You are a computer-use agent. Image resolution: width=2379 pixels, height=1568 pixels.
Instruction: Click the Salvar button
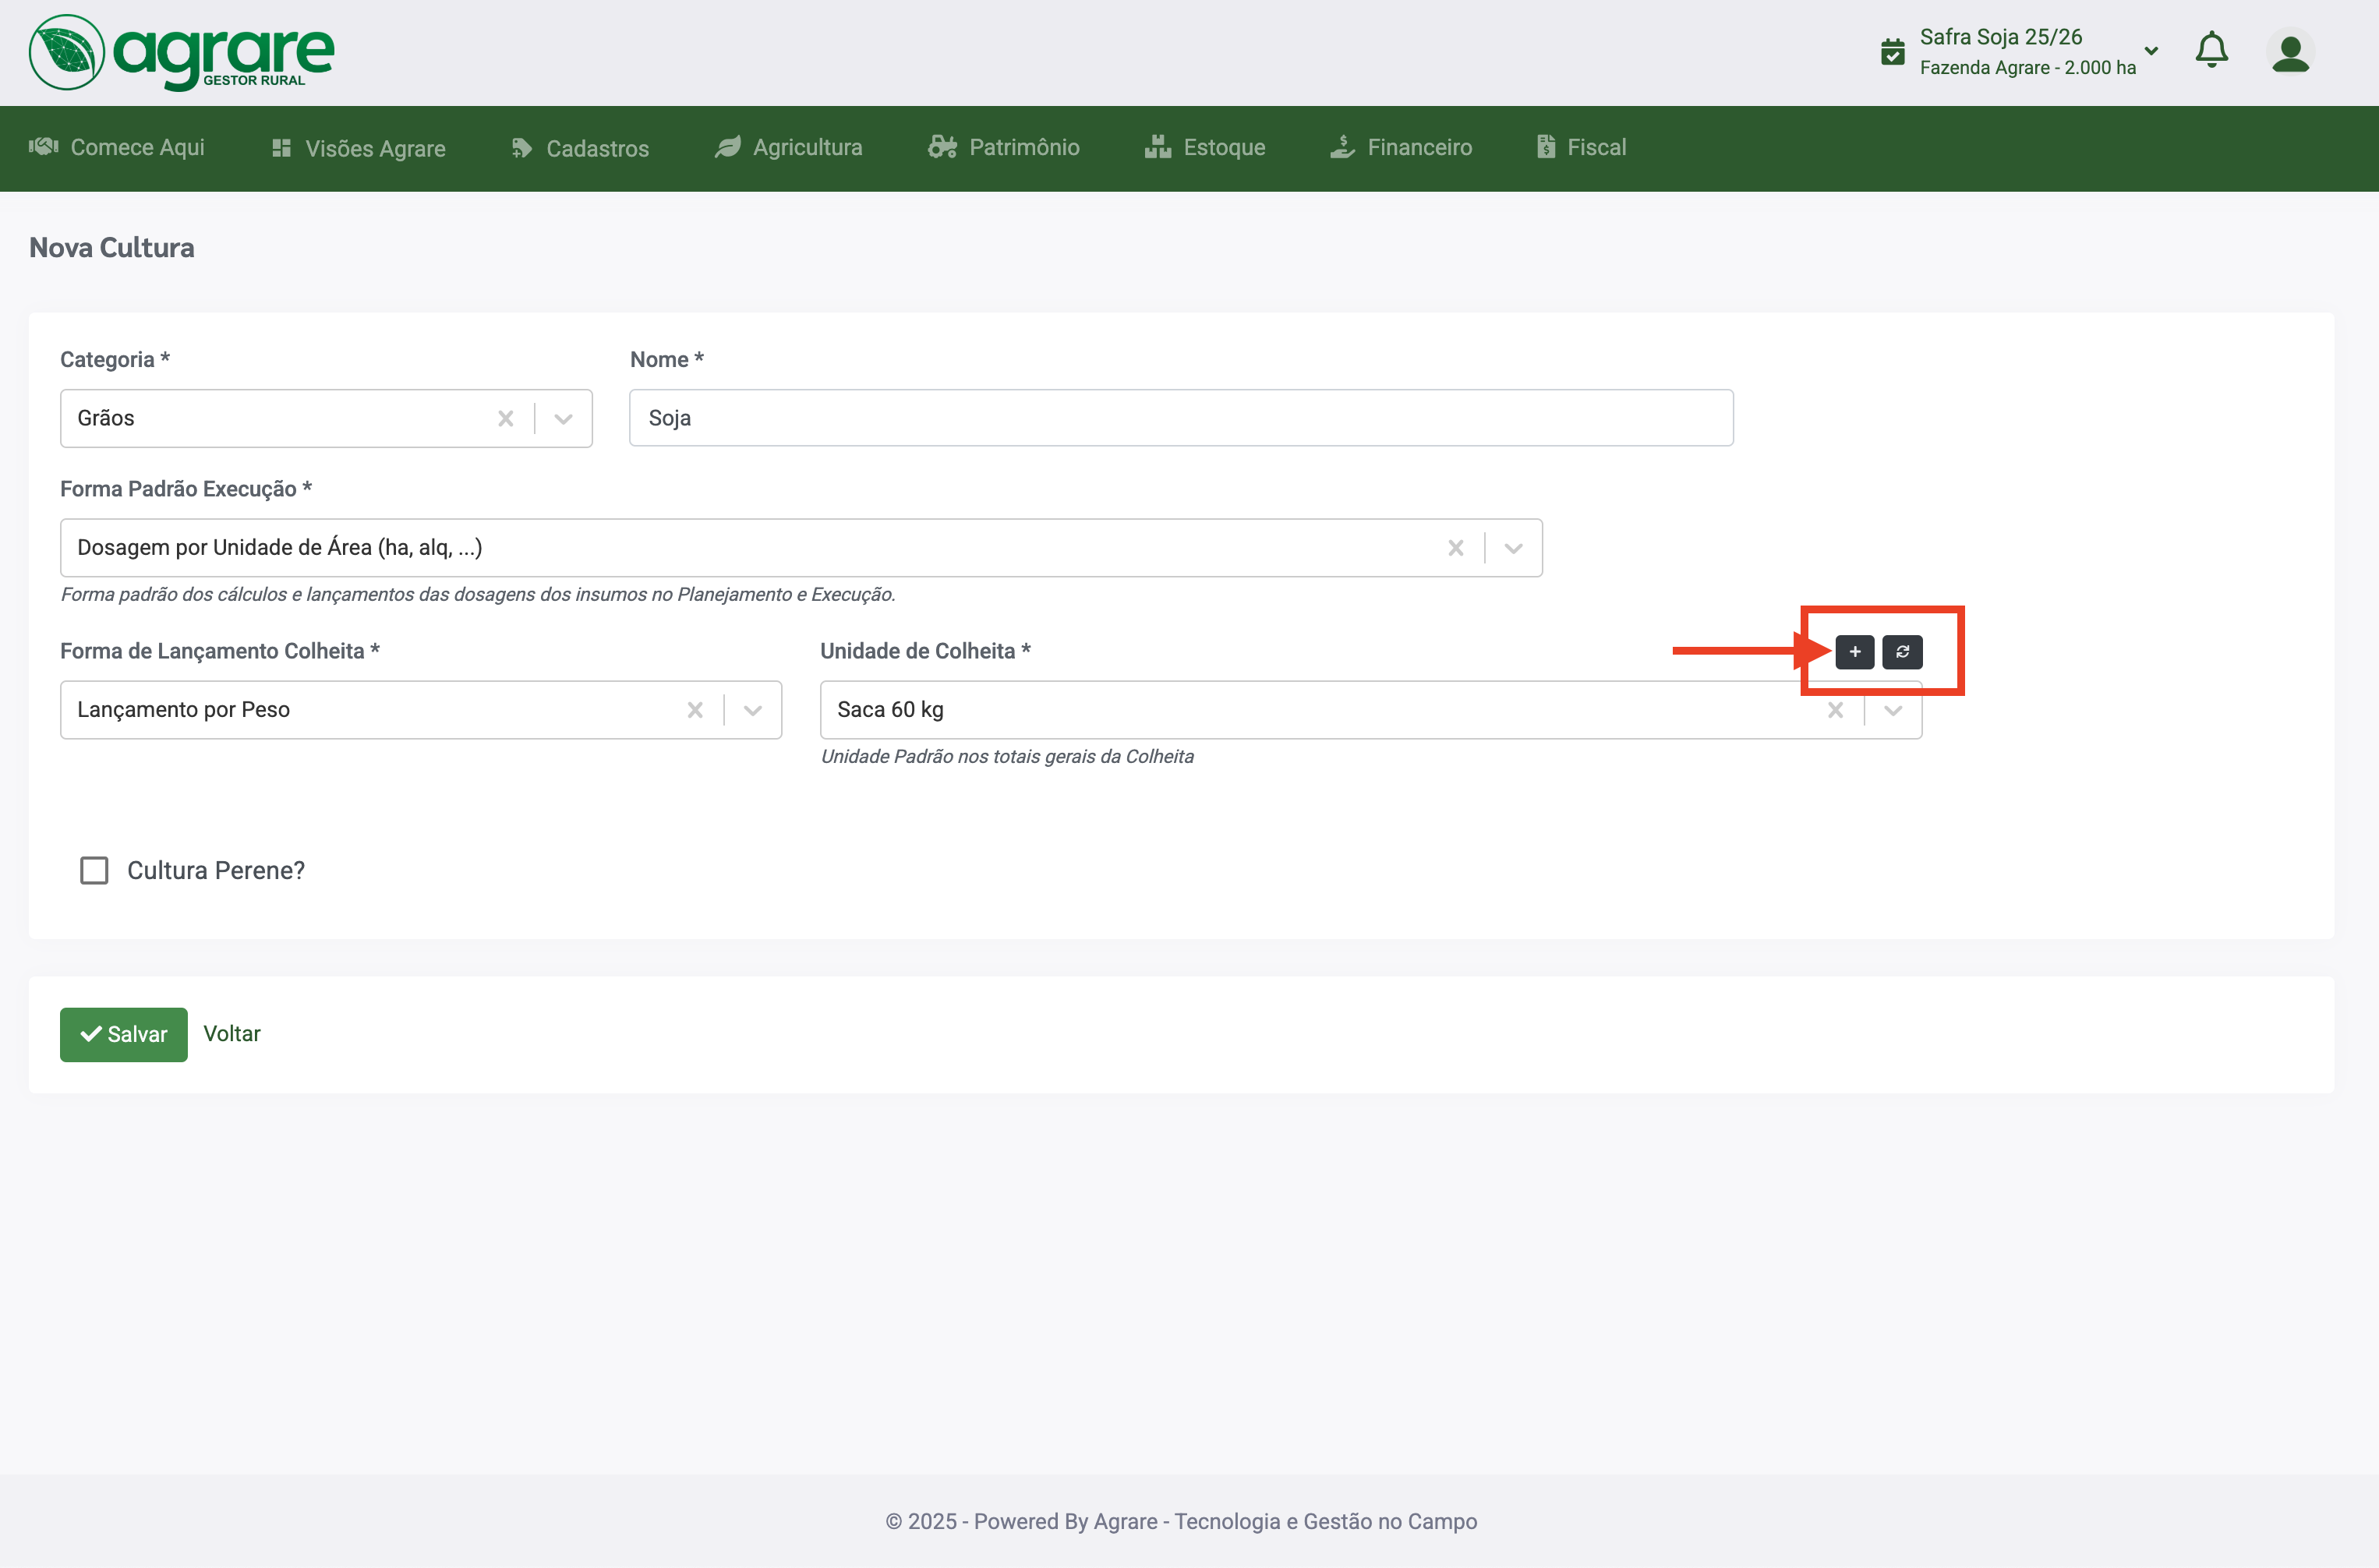(x=124, y=1034)
